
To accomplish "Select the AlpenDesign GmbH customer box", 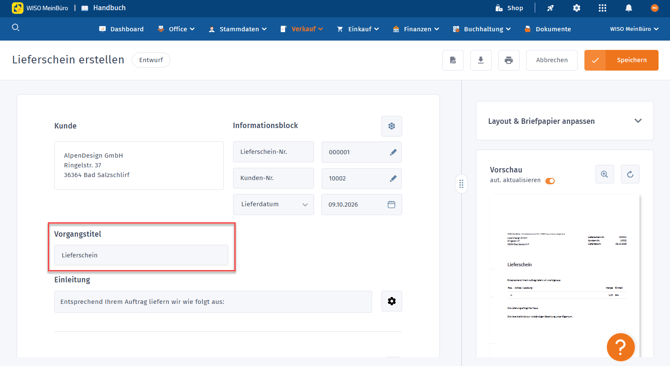I will tap(139, 165).
